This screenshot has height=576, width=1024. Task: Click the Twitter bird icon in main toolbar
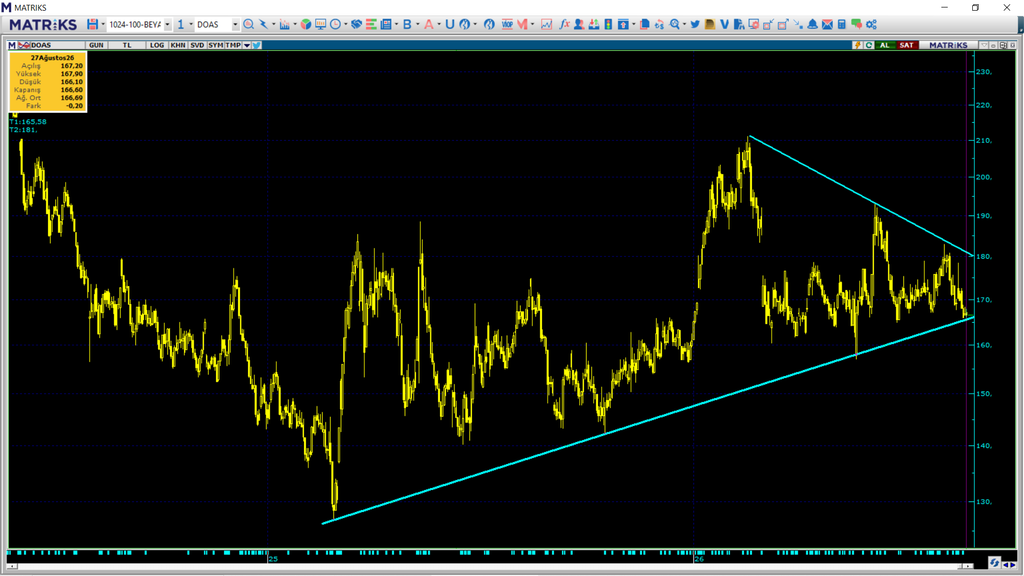695,24
